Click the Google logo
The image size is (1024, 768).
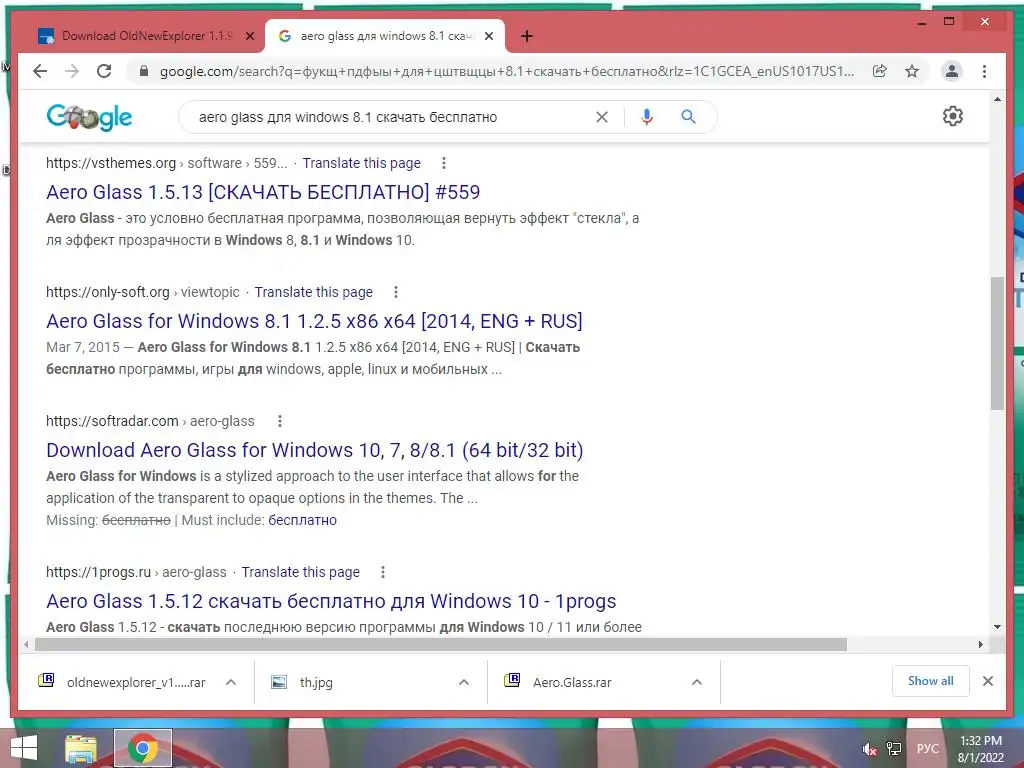[89, 118]
